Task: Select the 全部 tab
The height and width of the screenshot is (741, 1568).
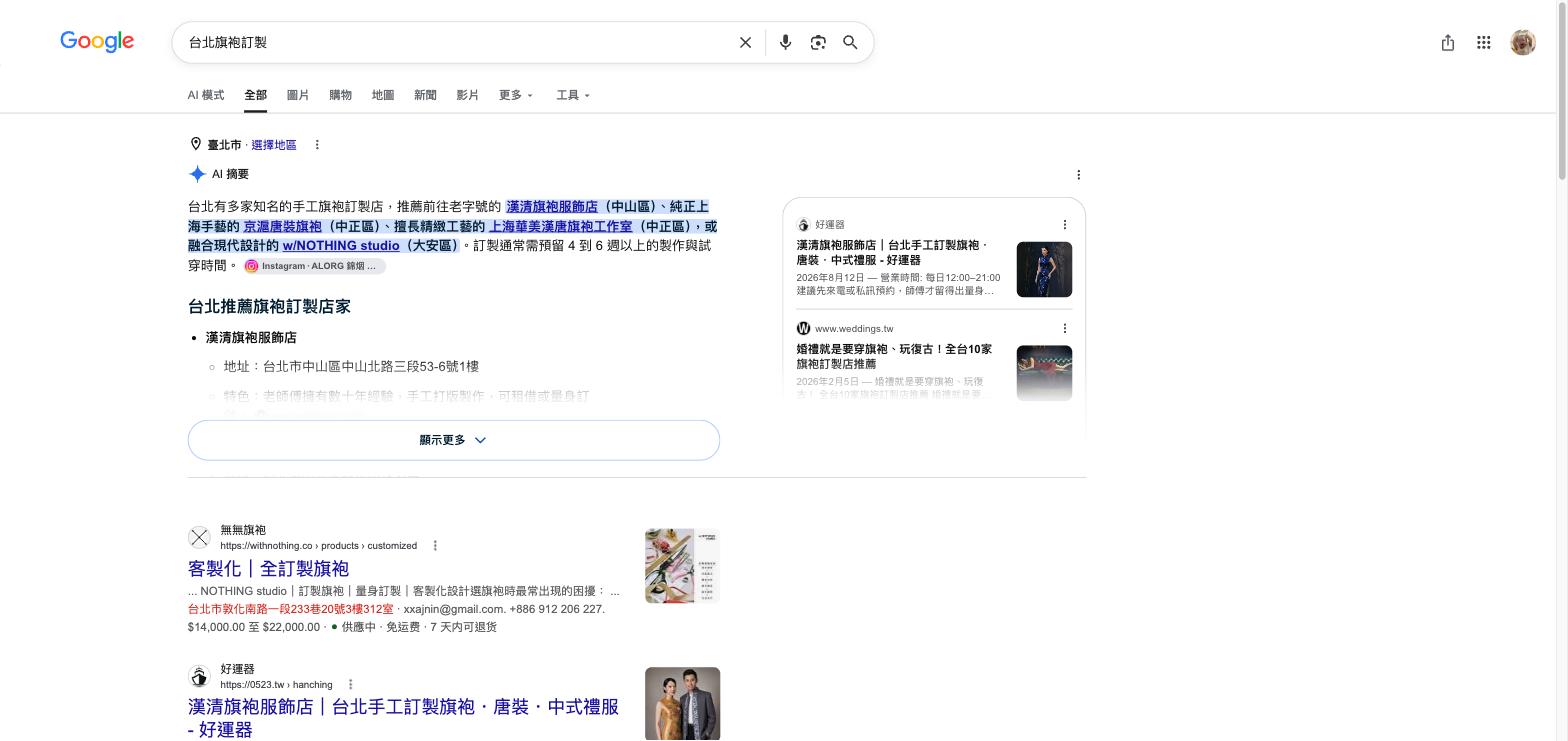Action: tap(255, 95)
